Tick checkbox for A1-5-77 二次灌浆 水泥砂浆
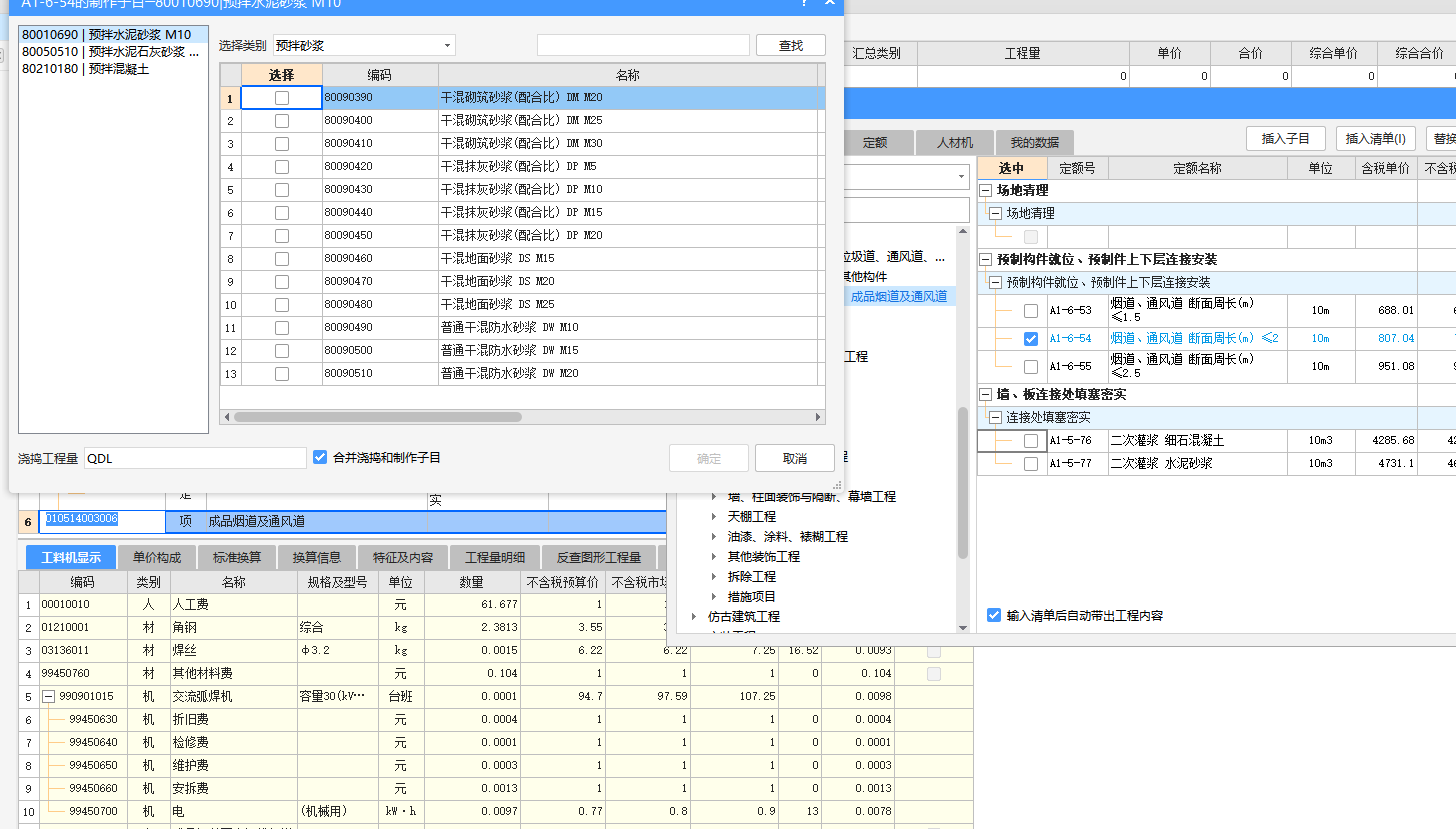 [x=1031, y=464]
